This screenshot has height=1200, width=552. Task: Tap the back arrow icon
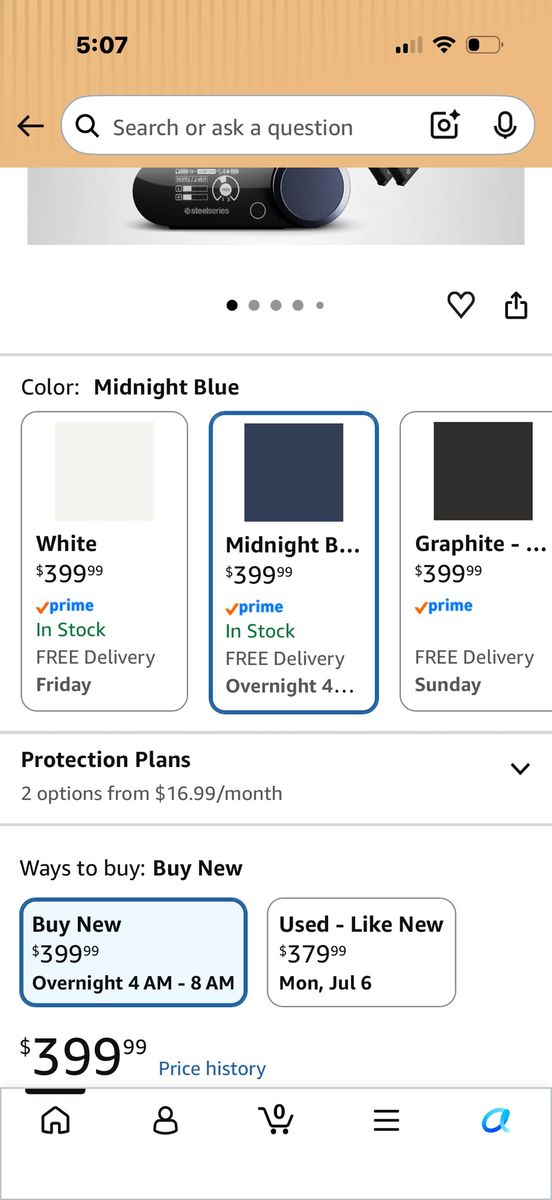(x=31, y=127)
